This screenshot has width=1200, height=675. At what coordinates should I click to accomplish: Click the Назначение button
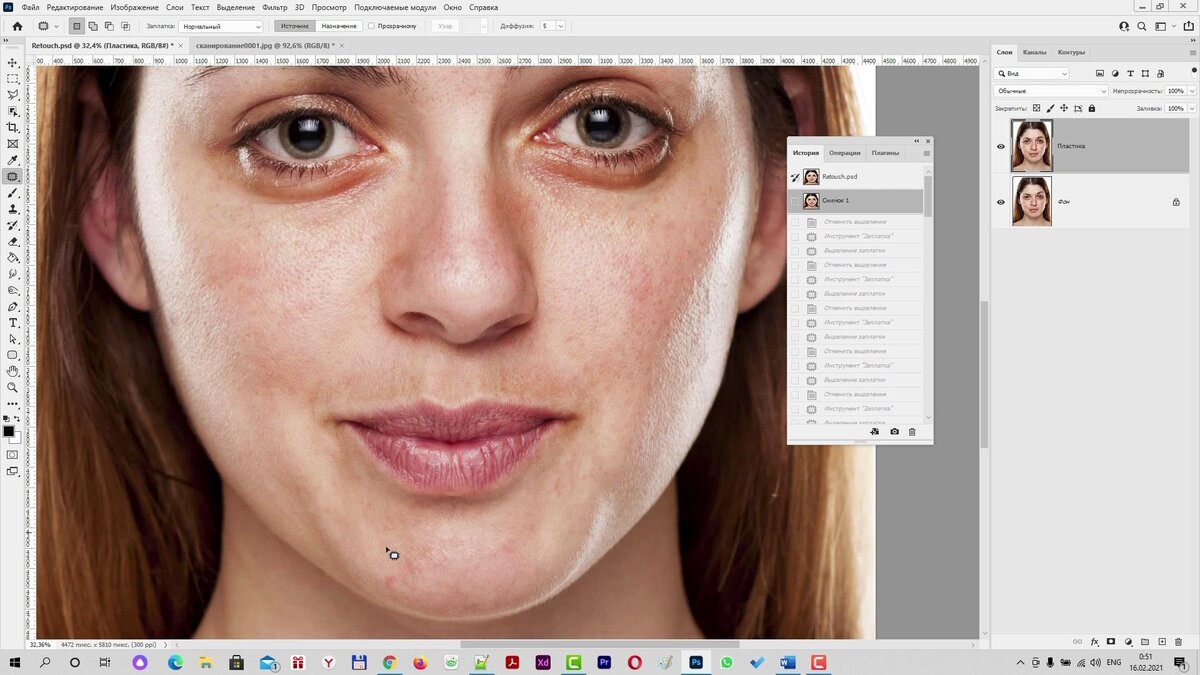click(340, 26)
